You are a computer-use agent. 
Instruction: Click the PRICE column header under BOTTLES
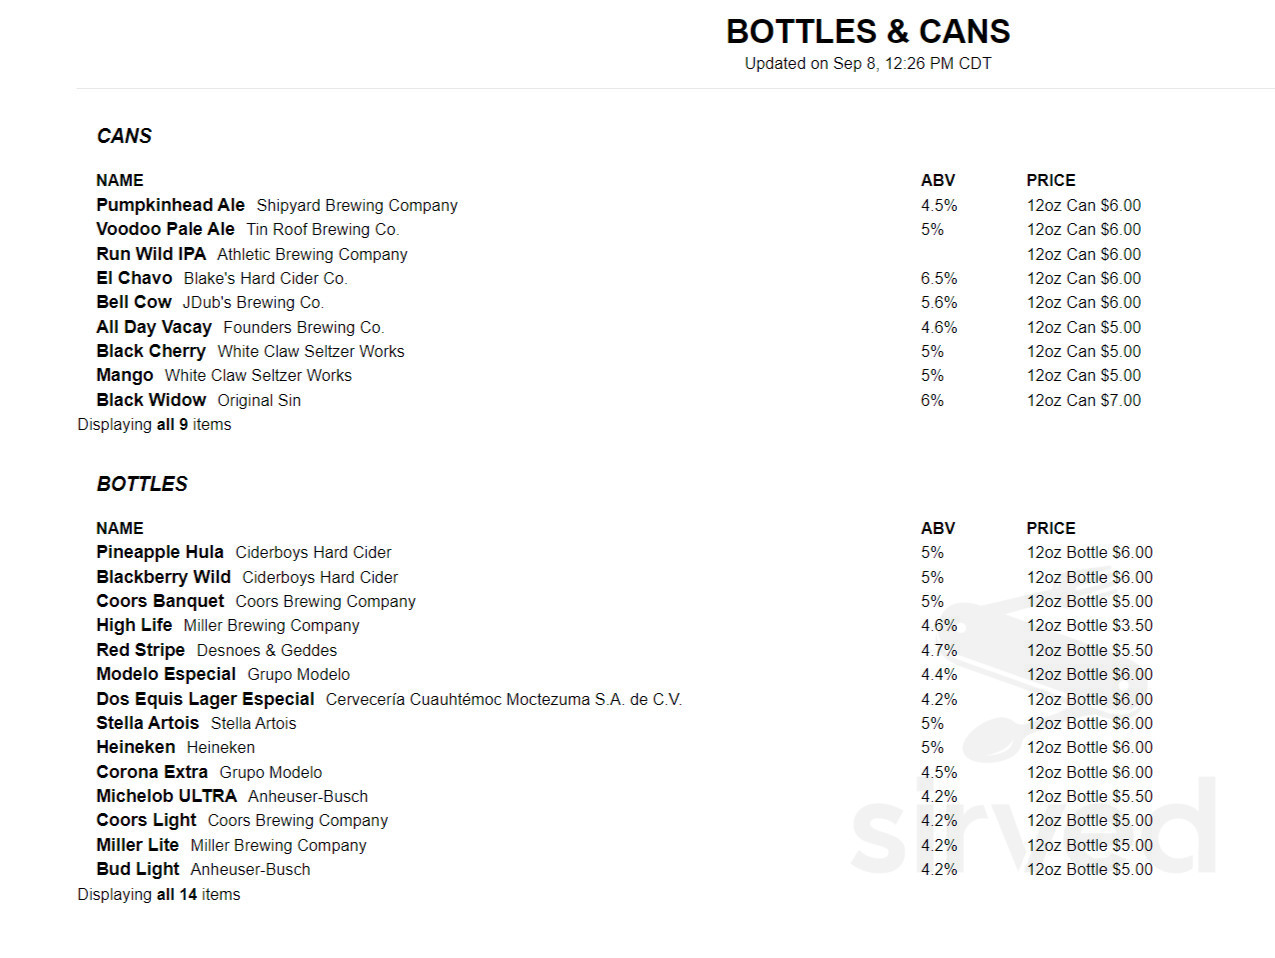coord(1051,528)
